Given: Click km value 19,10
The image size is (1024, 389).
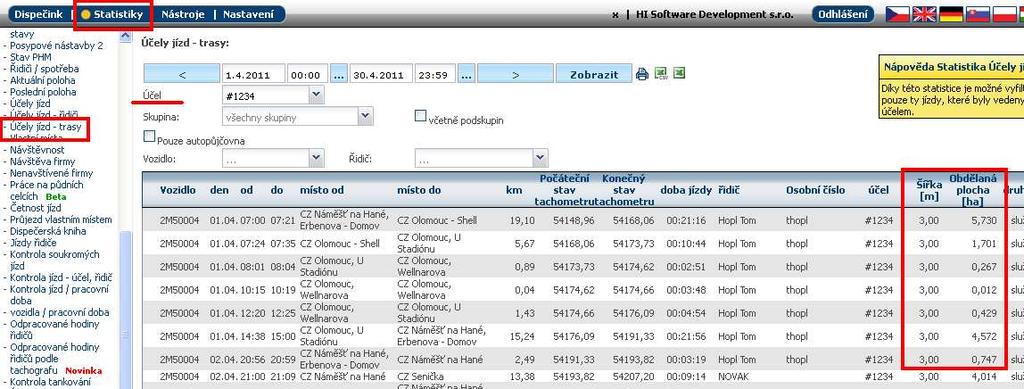Looking at the screenshot, I should [522, 221].
